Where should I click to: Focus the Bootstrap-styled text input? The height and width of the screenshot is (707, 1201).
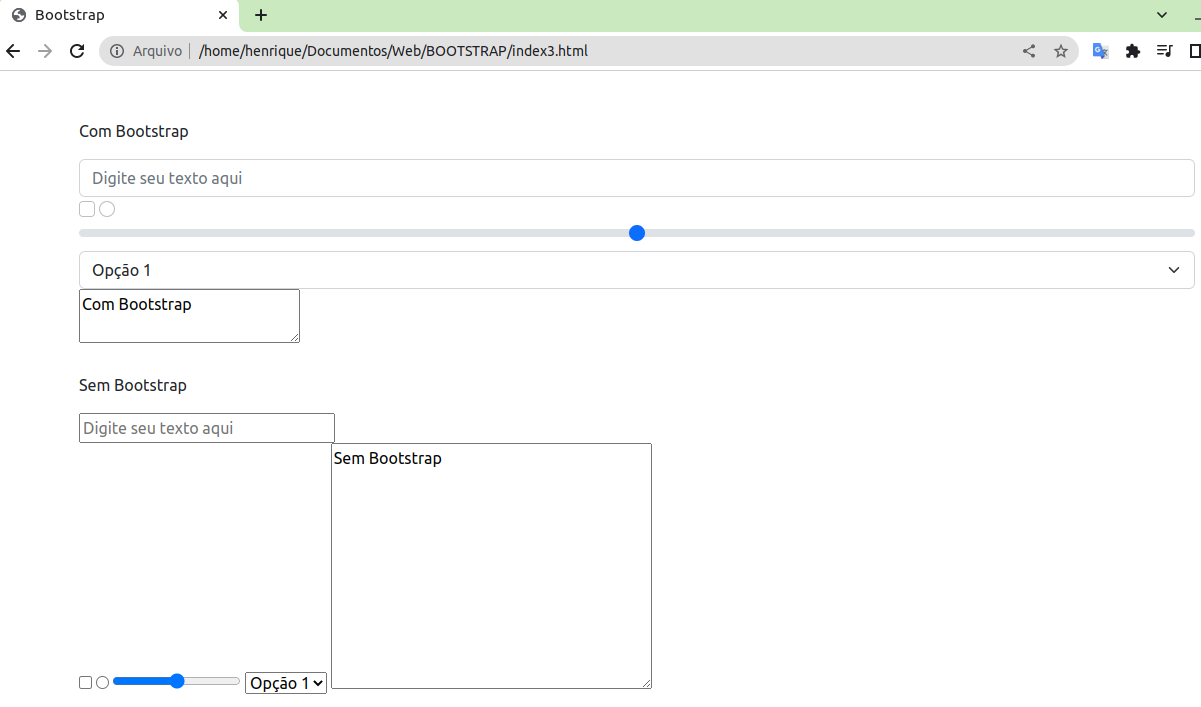coord(637,178)
